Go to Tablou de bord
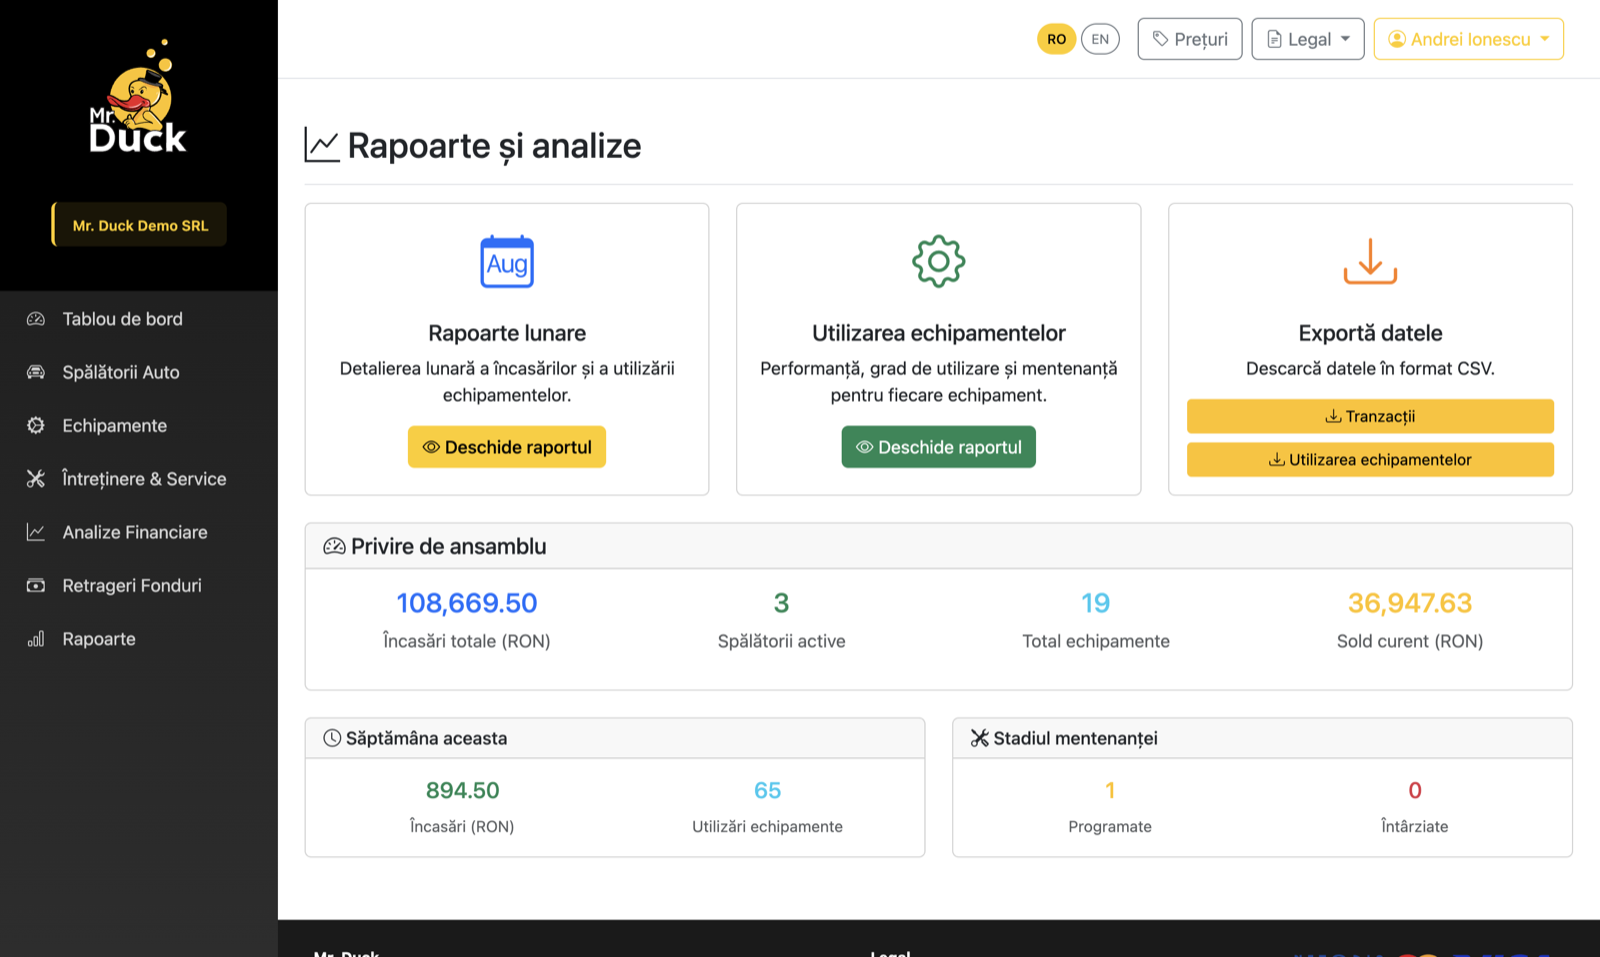The width and height of the screenshot is (1600, 957). 139,319
